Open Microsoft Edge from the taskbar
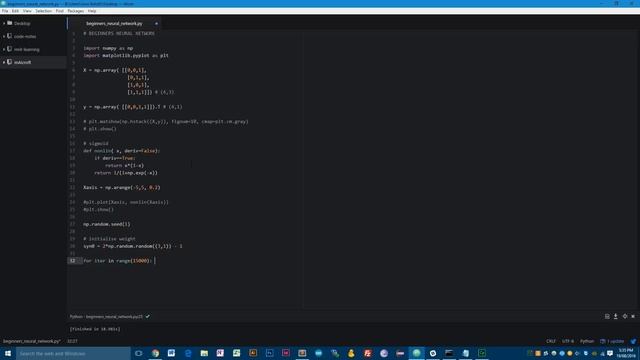The width and height of the screenshot is (640, 360). pyautogui.click(x=188, y=353)
